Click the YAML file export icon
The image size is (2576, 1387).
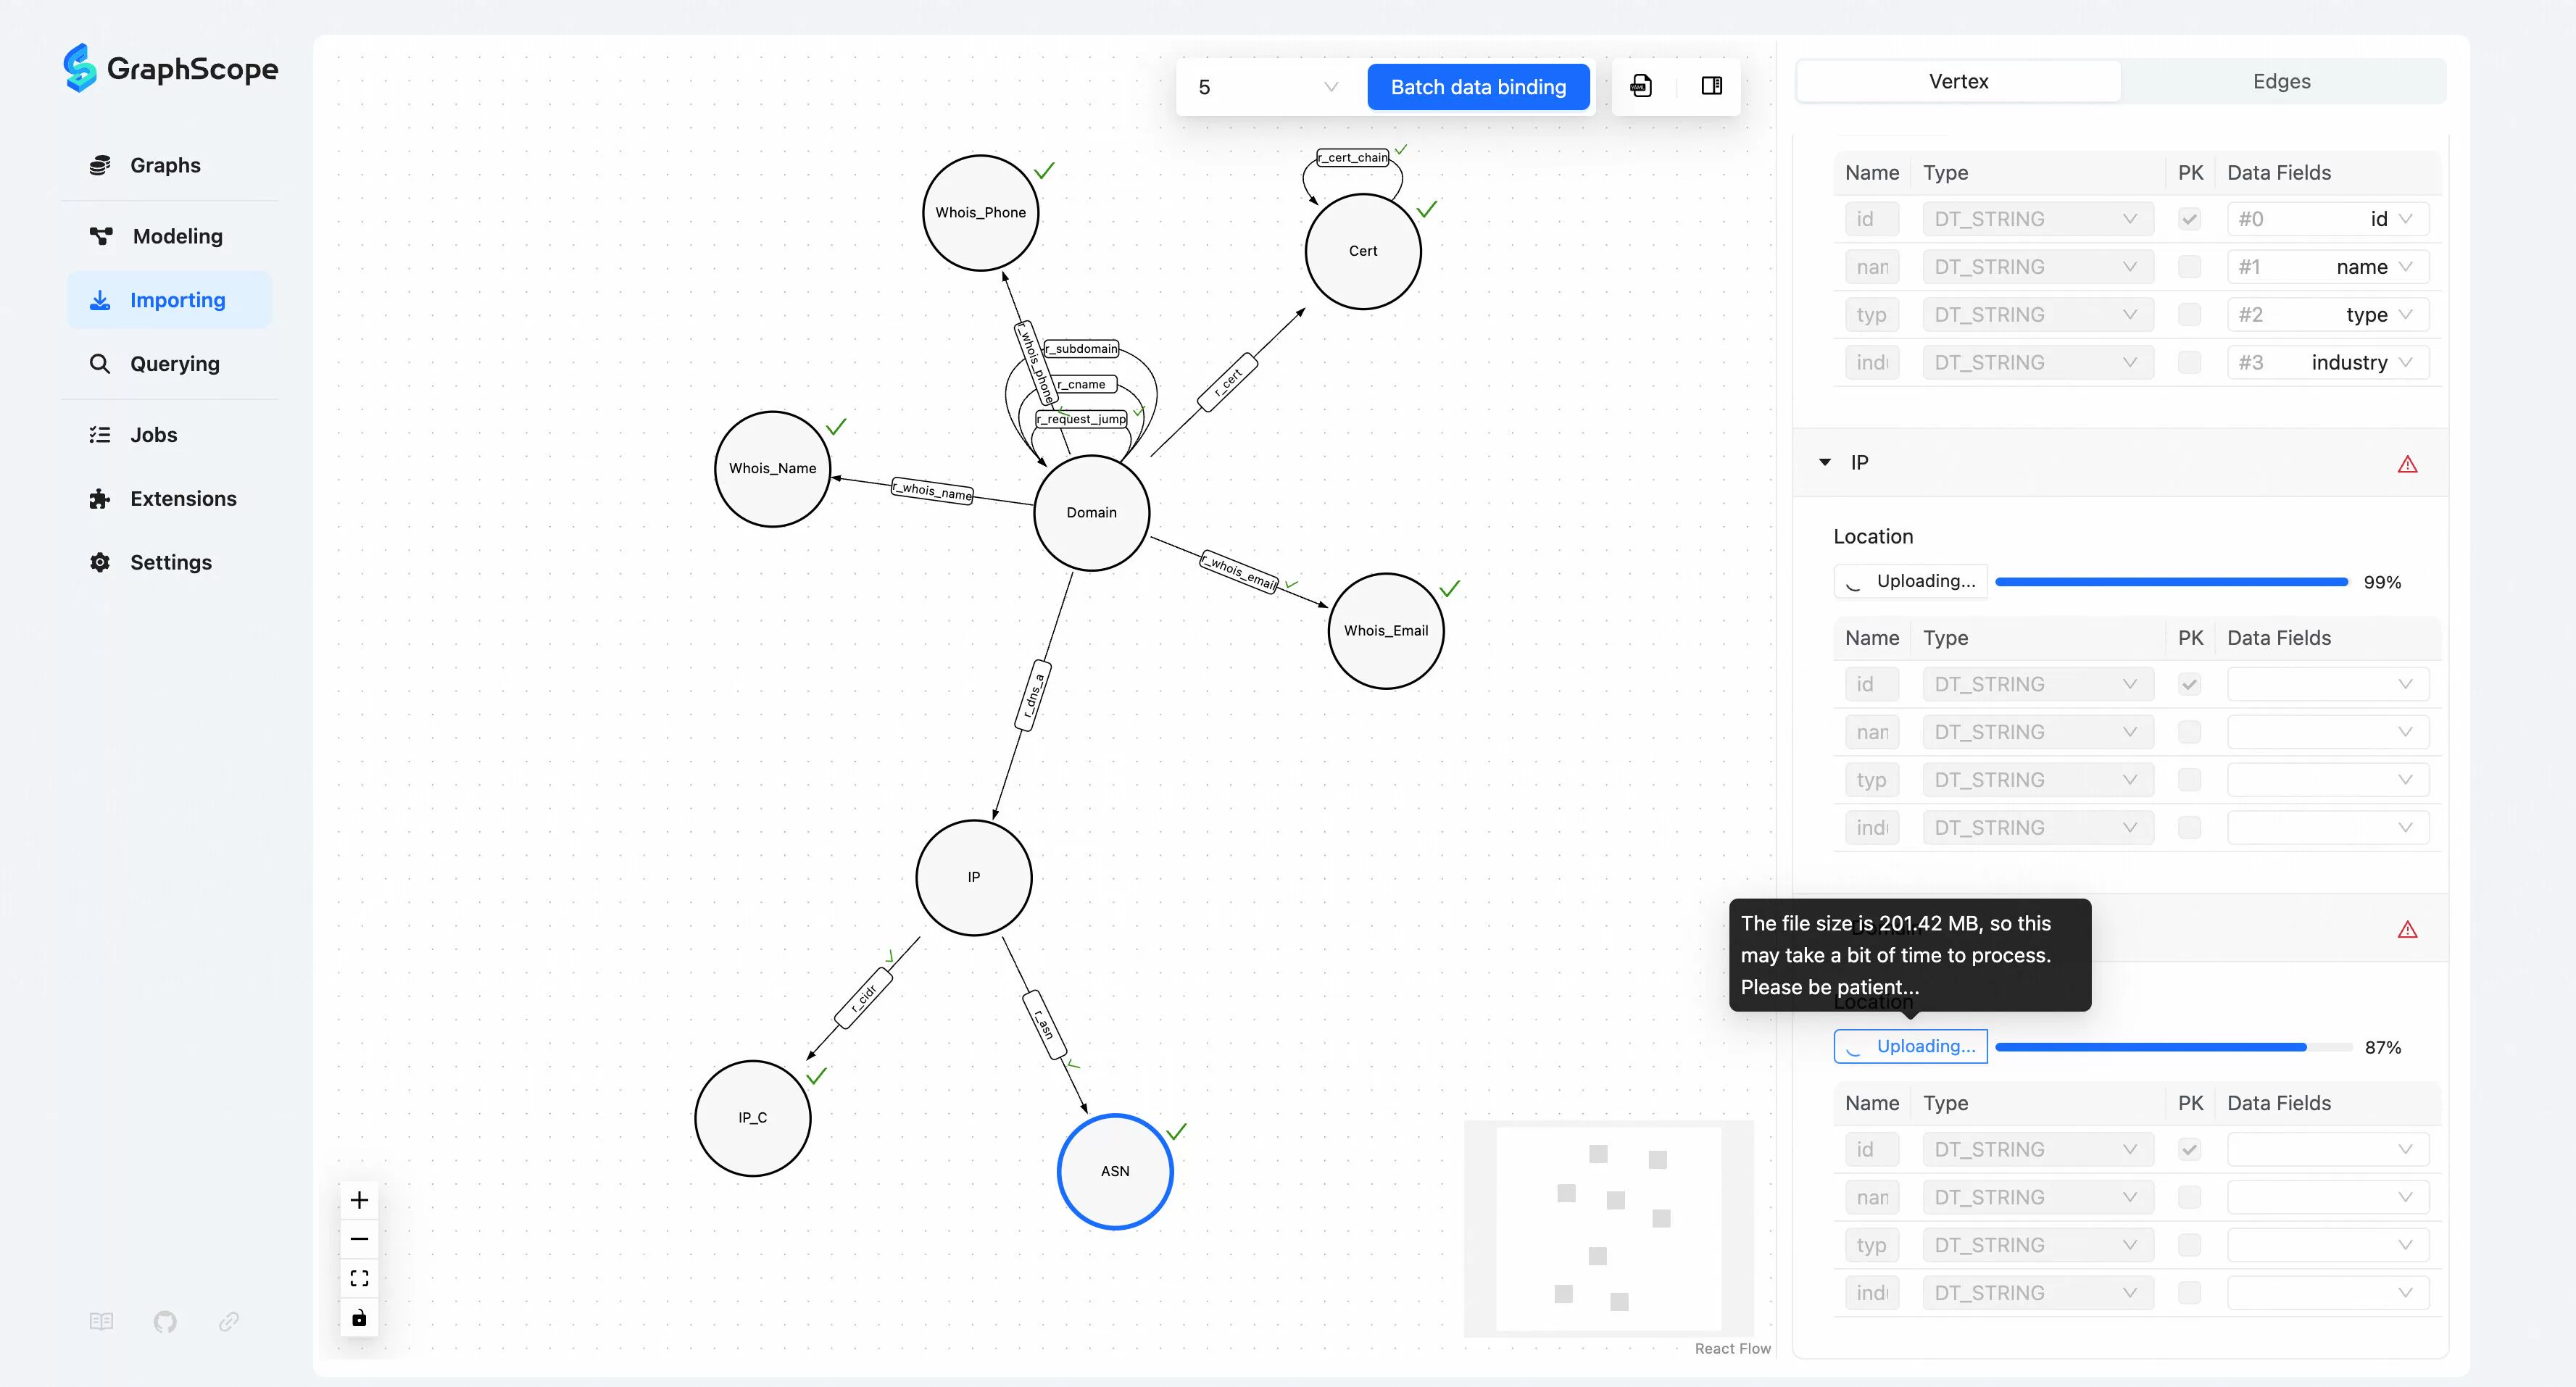(x=1641, y=86)
